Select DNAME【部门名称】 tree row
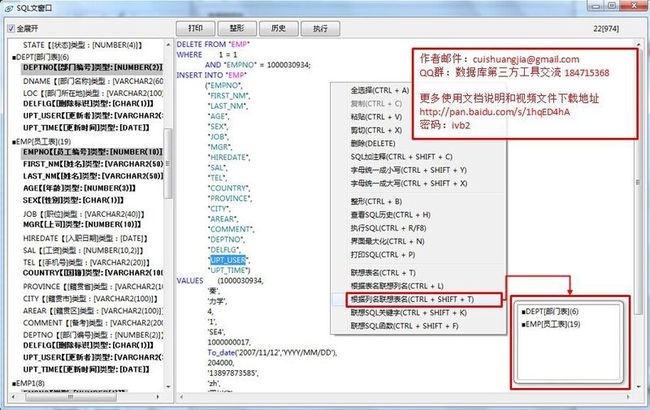Screen dimensions: 650x410 tap(93, 81)
